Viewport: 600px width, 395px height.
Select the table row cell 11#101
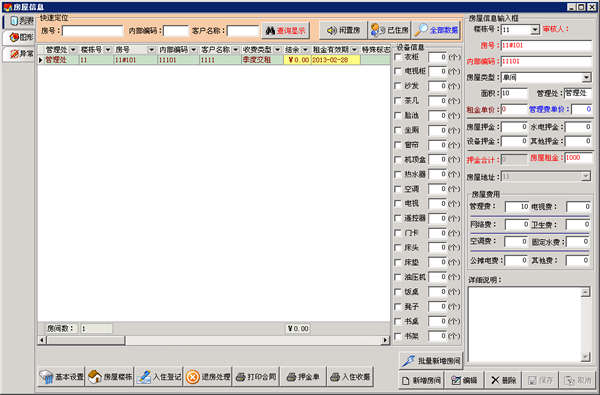tap(135, 60)
